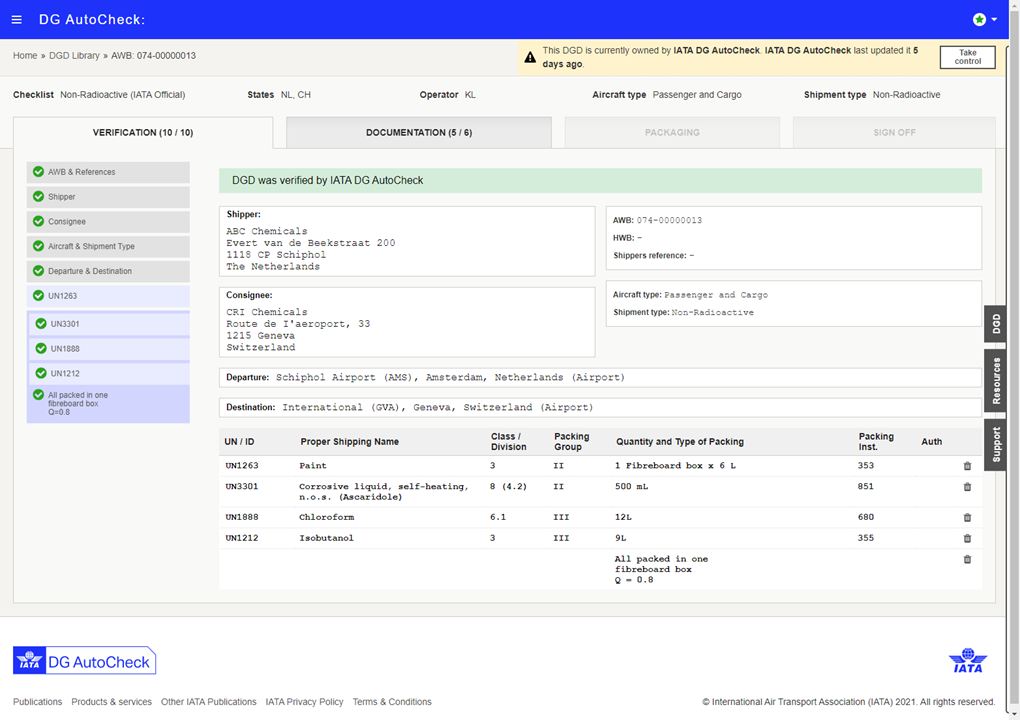Select Departure & Destination item
The image size is (1020, 720).
coord(108,271)
